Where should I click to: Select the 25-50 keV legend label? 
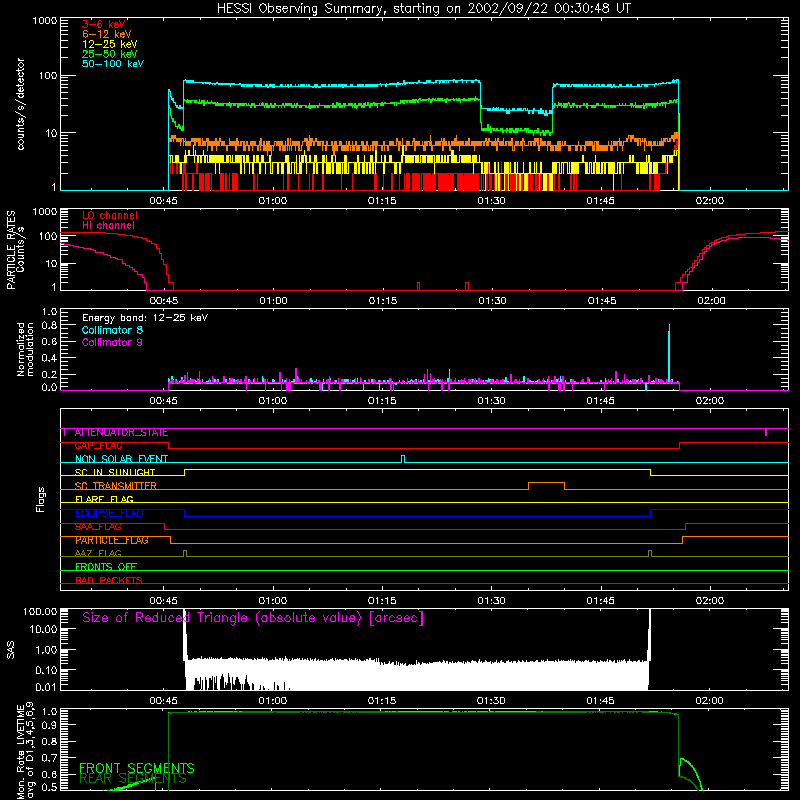tap(110, 54)
